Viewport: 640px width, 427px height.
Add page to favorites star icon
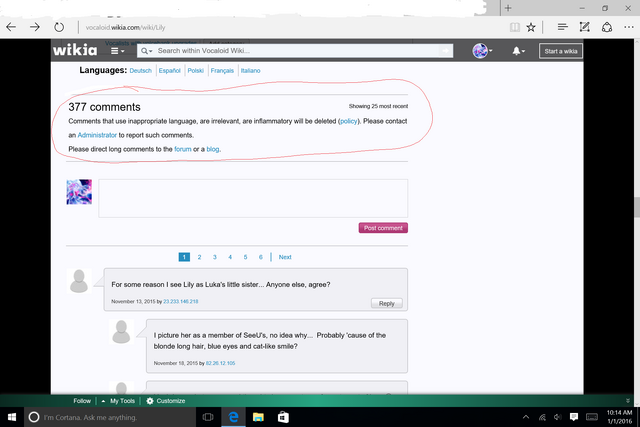[531, 27]
